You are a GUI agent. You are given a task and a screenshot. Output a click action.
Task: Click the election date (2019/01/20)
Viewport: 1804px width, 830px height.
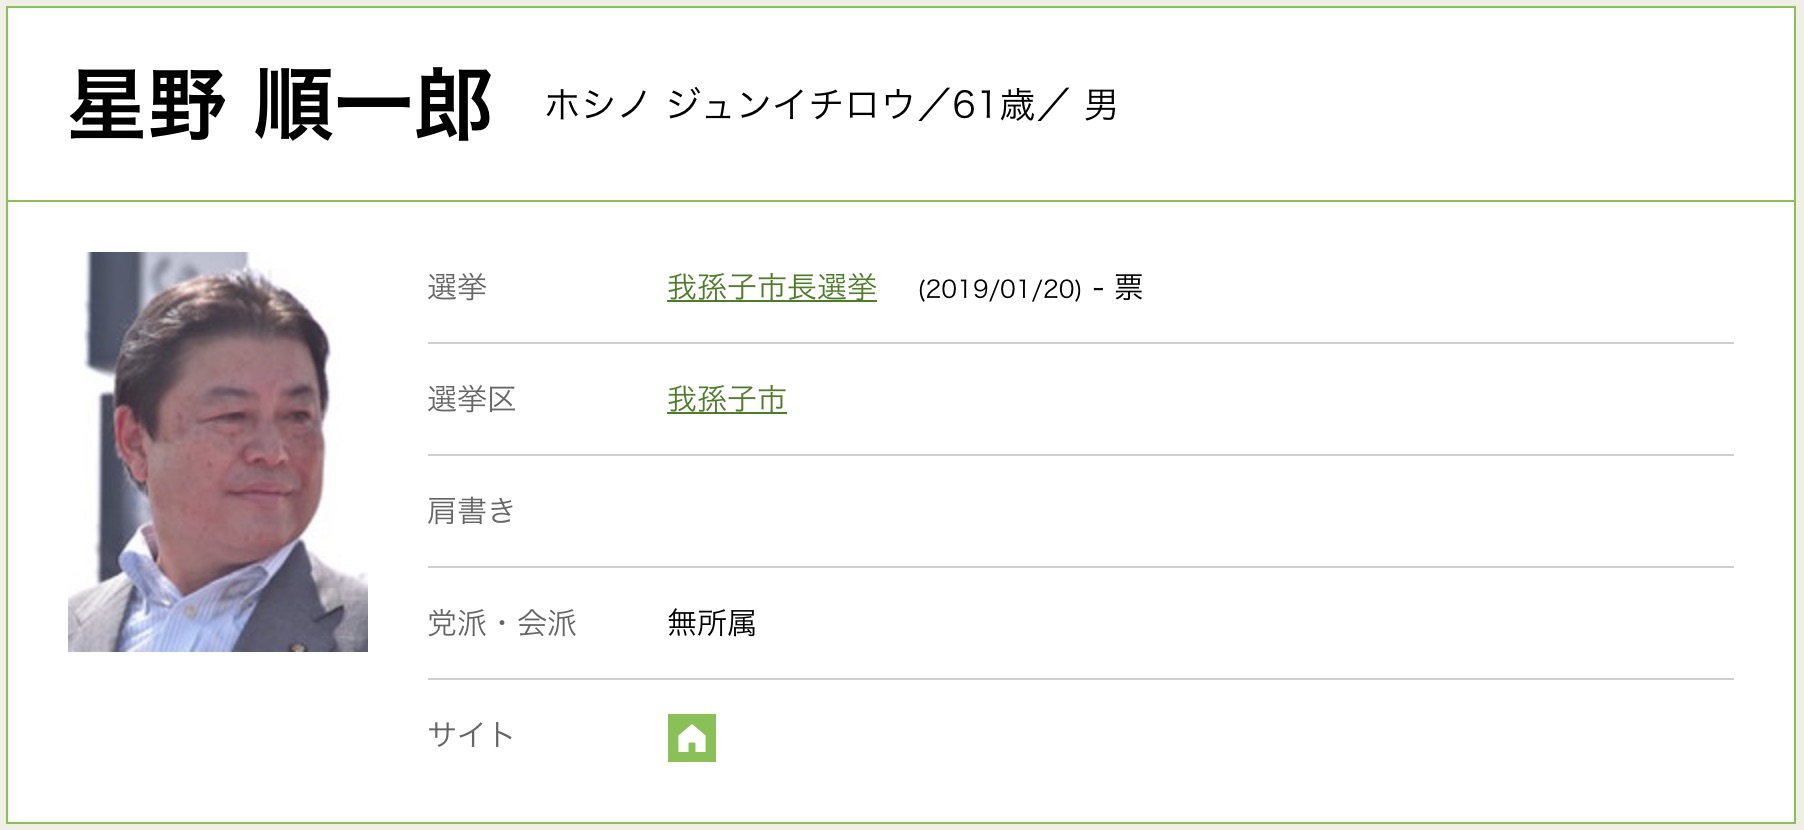point(1000,289)
